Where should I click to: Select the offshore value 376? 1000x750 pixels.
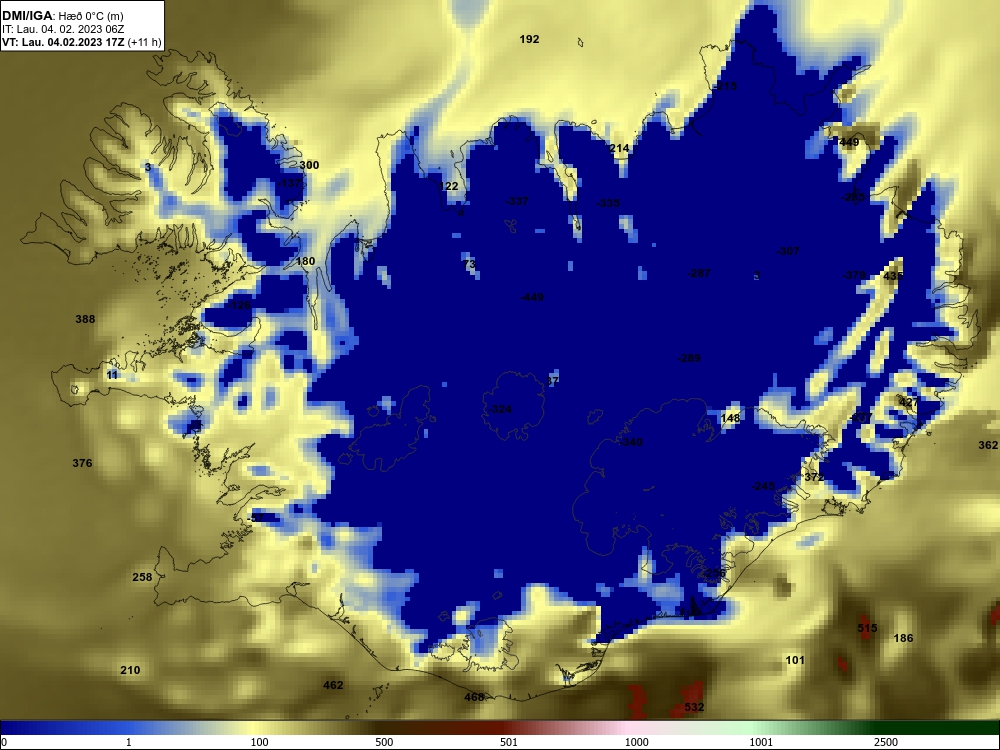tap(82, 464)
